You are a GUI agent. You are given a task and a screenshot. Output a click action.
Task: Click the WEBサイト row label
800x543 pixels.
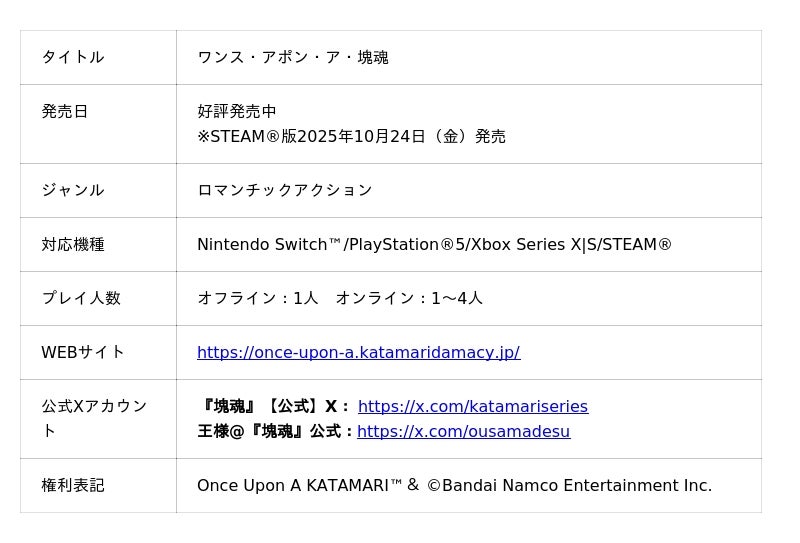83,352
